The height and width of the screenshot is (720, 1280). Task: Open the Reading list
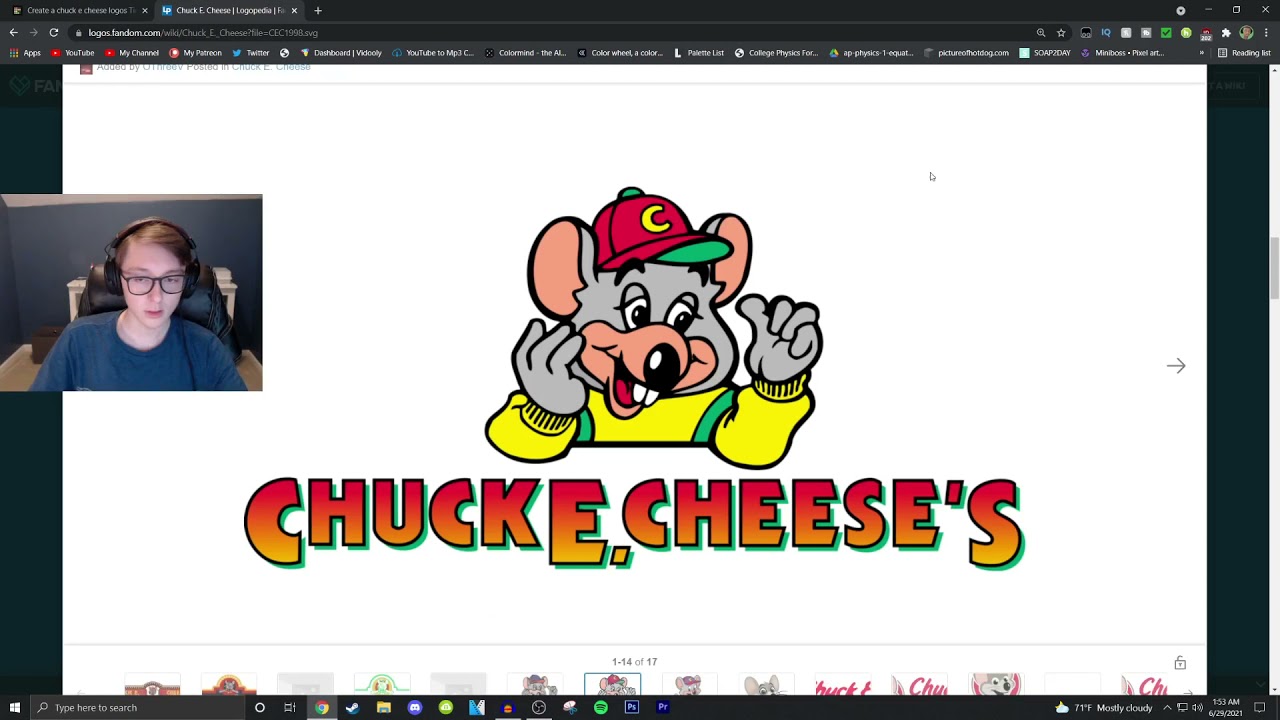[1244, 53]
